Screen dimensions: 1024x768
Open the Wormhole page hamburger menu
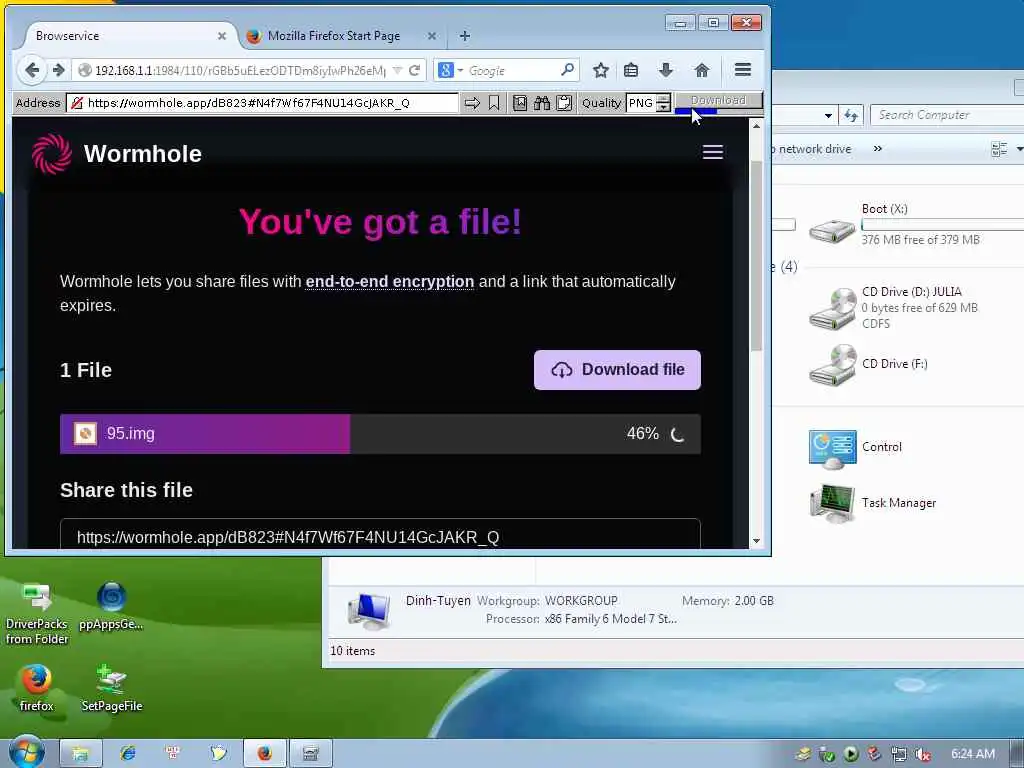click(x=712, y=152)
